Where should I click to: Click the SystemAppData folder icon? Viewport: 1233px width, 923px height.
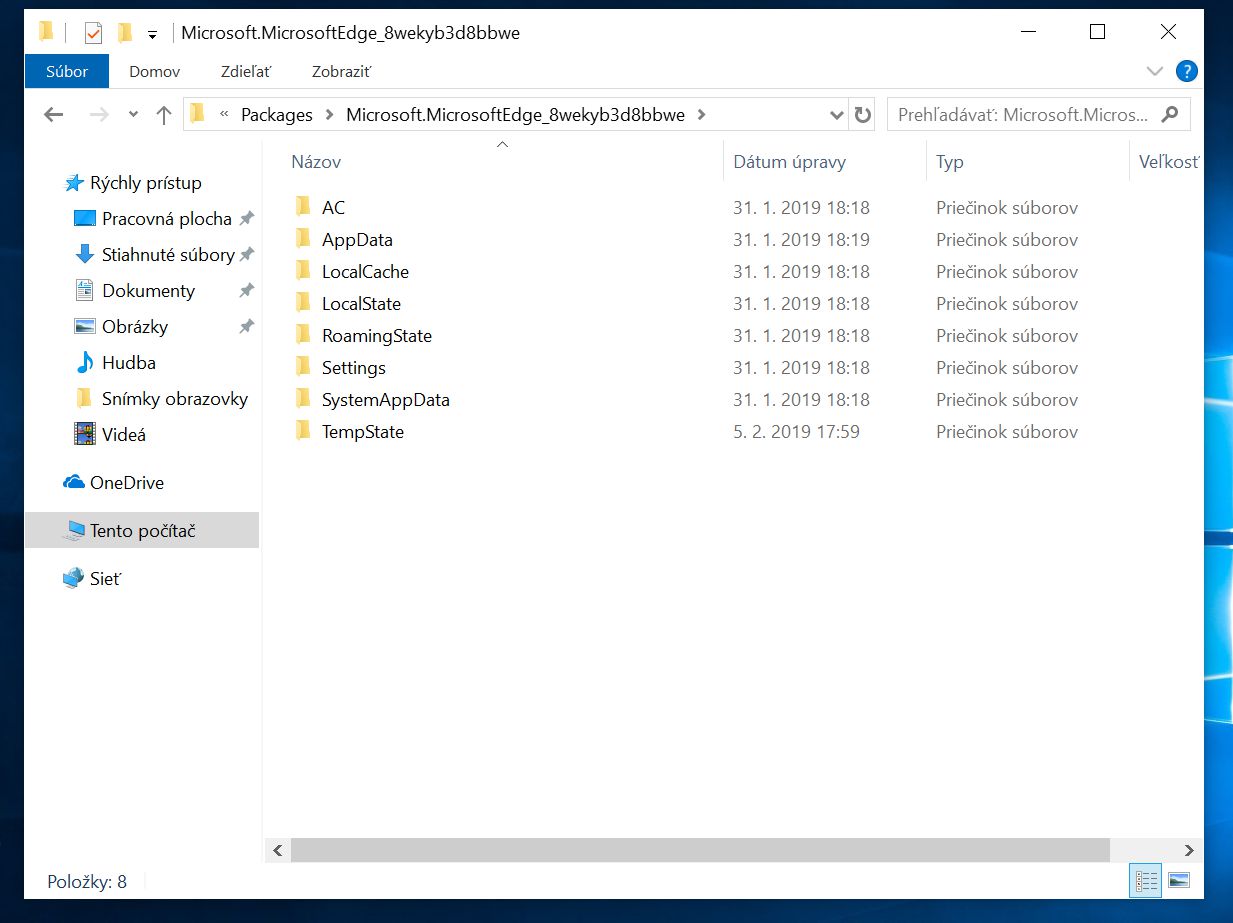coord(304,399)
